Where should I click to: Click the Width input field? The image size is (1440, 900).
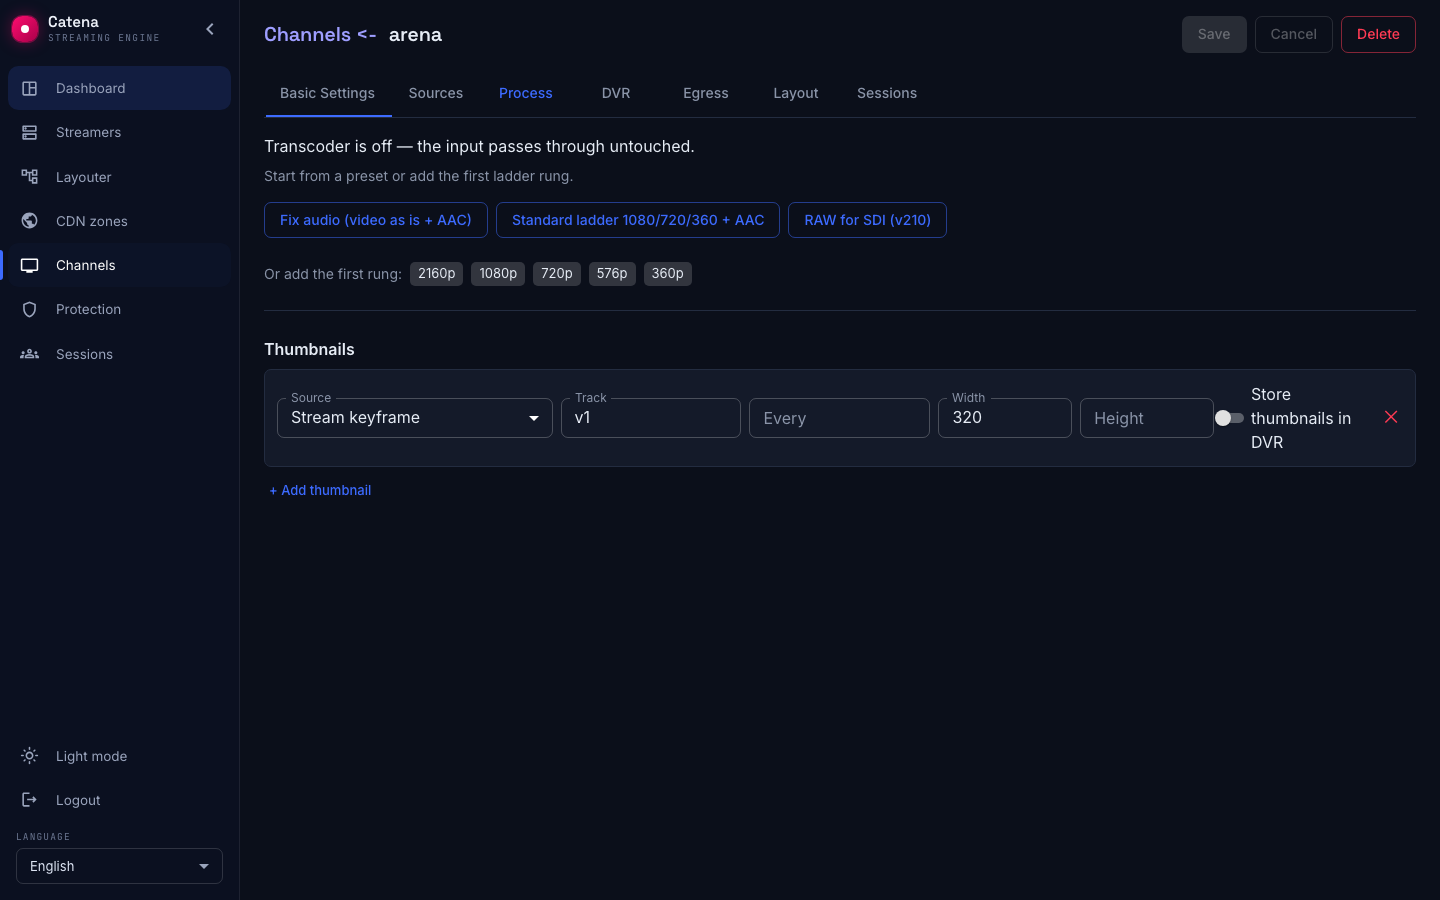[1005, 418]
